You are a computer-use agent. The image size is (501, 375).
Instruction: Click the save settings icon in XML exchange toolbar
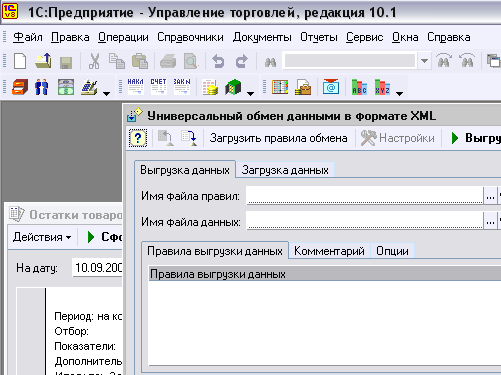pyautogui.click(x=189, y=138)
